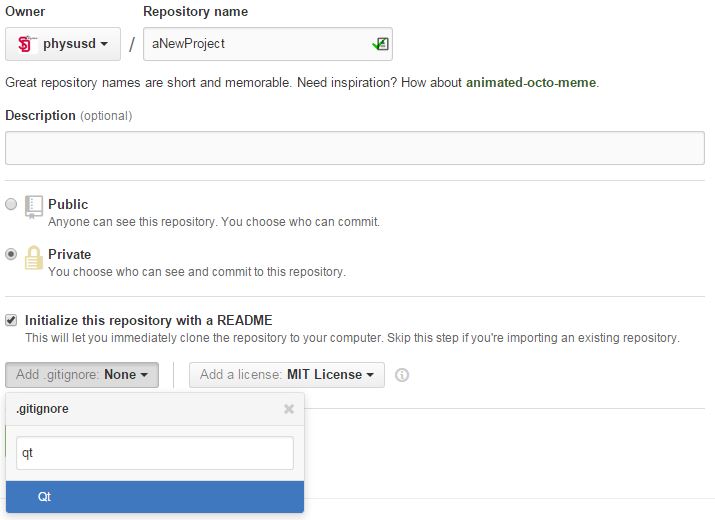Click the .gitignore filter search box

[x=155, y=453]
